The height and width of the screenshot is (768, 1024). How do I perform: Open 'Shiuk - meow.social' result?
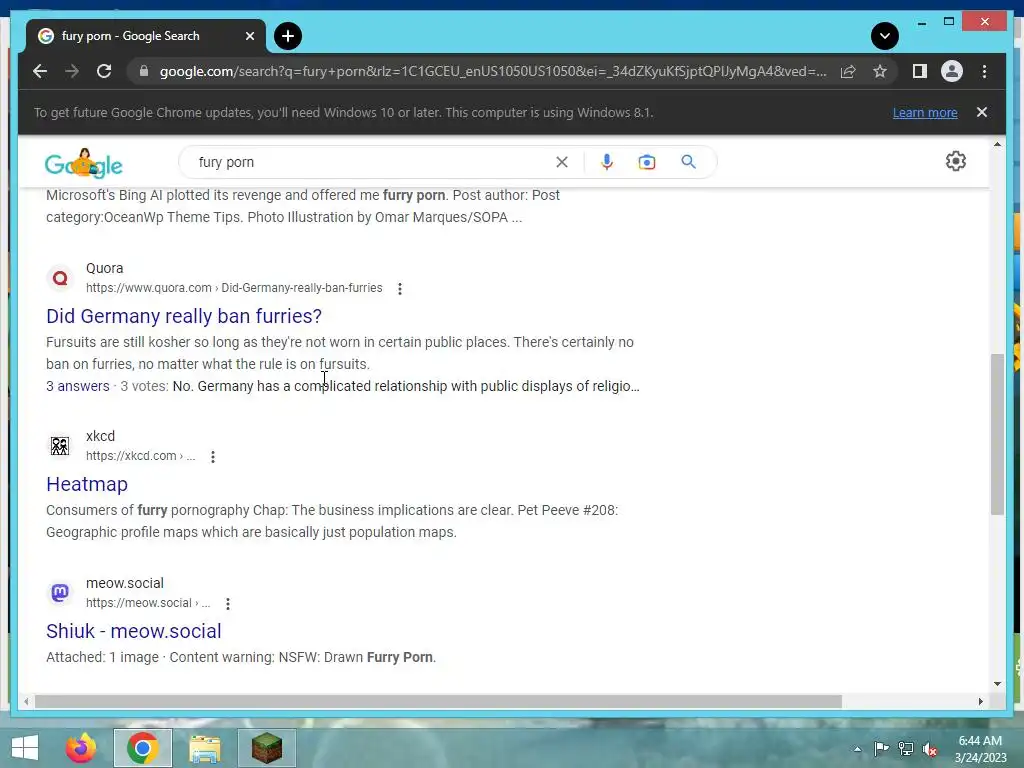[134, 631]
